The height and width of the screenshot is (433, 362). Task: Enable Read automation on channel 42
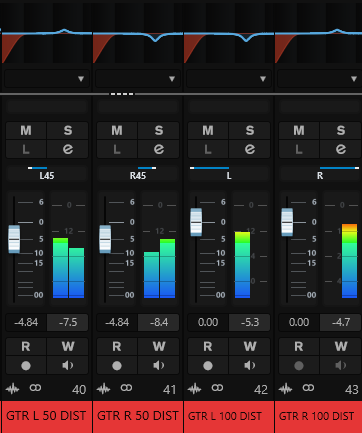(208, 347)
